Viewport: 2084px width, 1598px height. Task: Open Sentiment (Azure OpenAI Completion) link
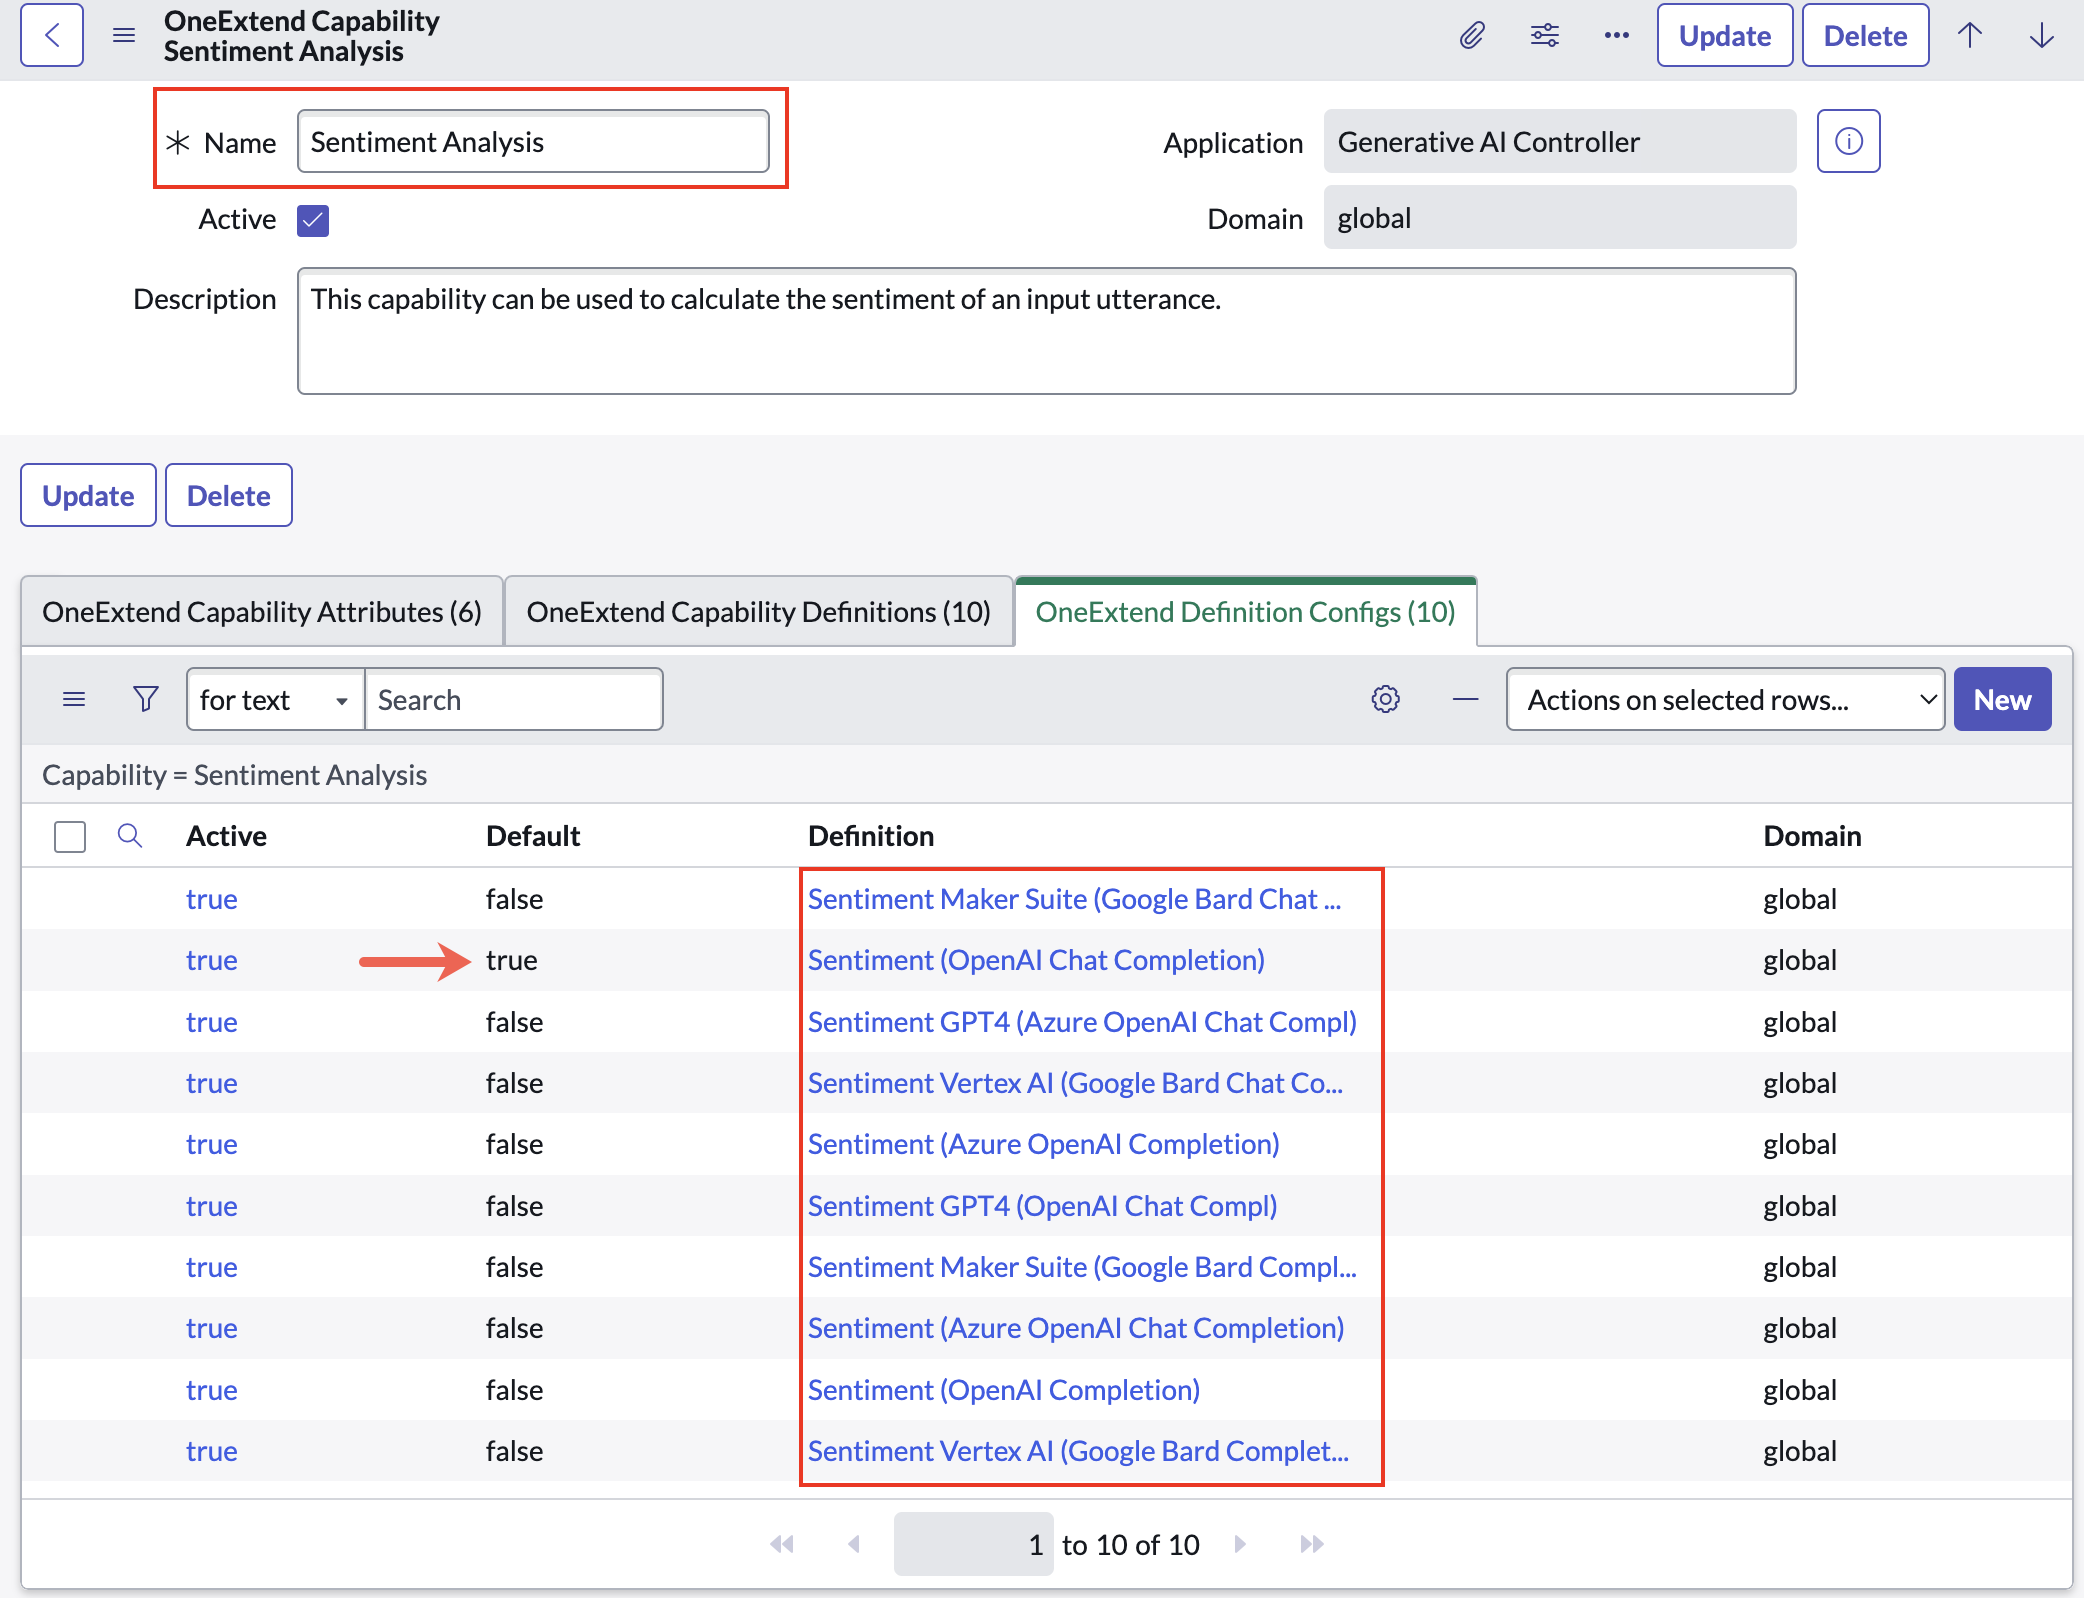point(1044,1144)
